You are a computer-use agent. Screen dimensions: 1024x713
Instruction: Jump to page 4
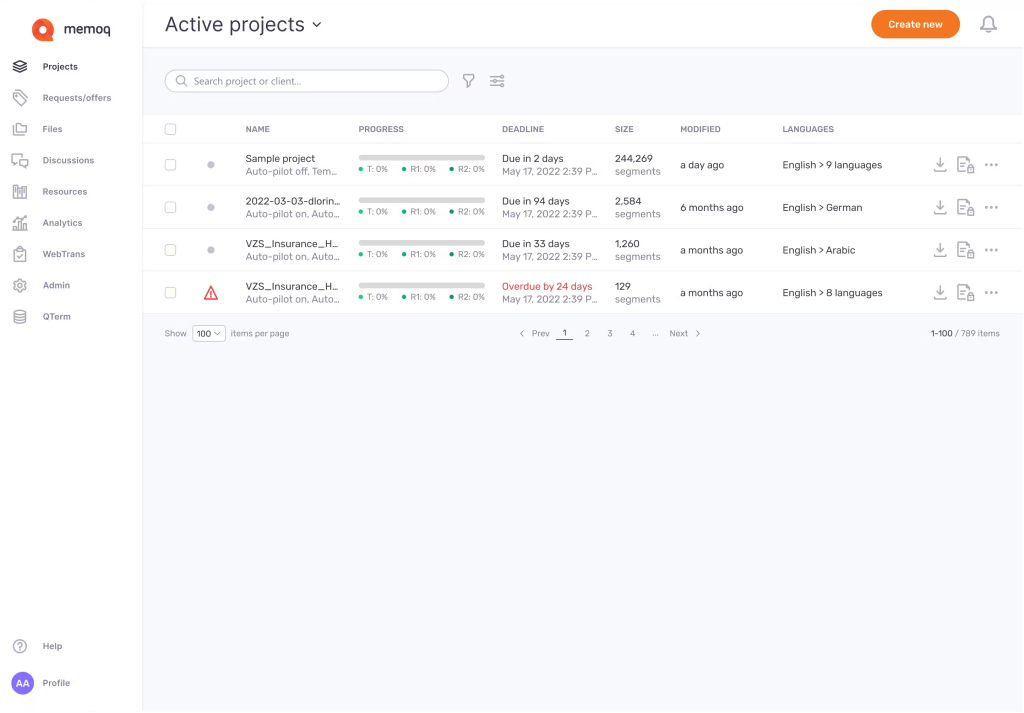[632, 334]
